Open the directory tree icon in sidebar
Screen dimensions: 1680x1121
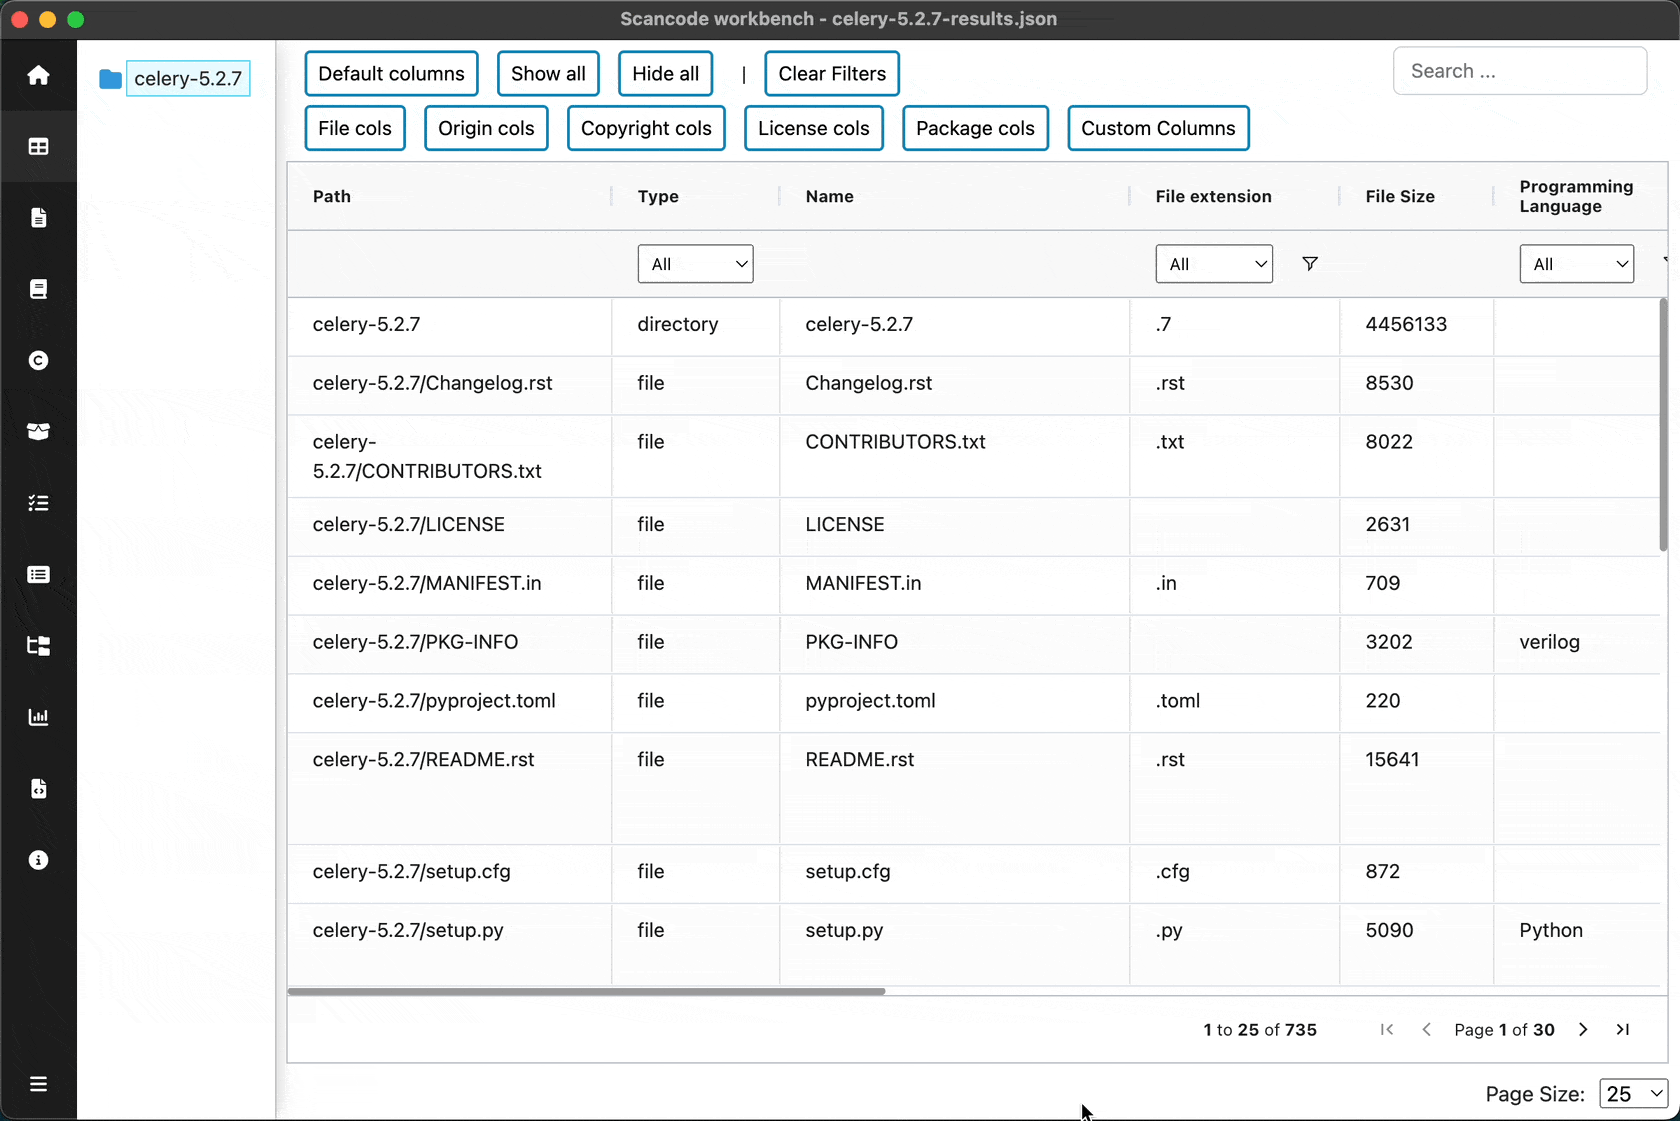[x=38, y=646]
